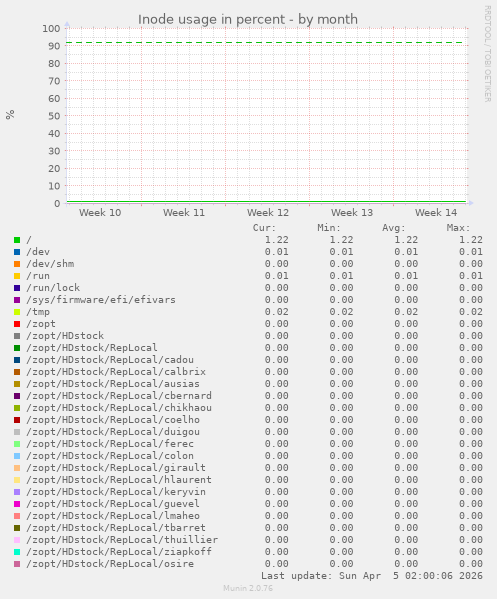Click the Week 13 axis label

[x=352, y=213]
